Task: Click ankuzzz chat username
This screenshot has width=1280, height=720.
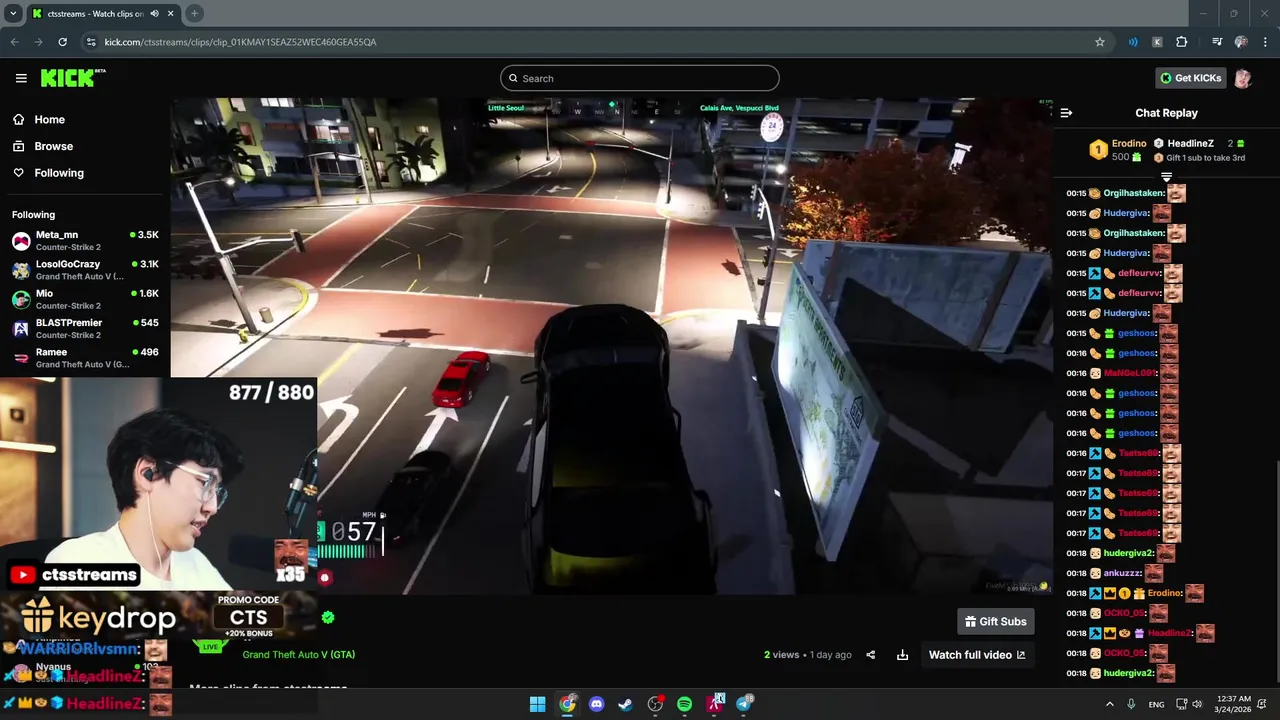Action: click(1122, 573)
